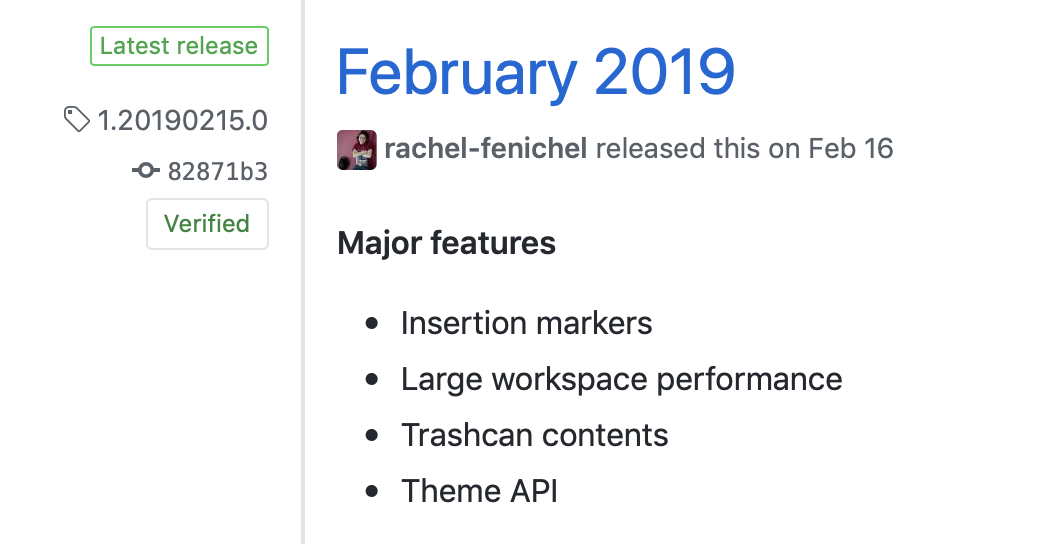Click the Major features heading
The image size is (1052, 544).
point(447,243)
